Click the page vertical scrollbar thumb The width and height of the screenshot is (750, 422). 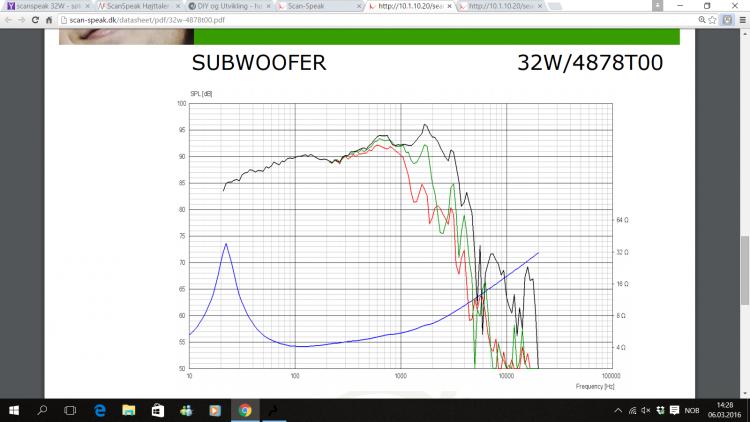point(745,270)
